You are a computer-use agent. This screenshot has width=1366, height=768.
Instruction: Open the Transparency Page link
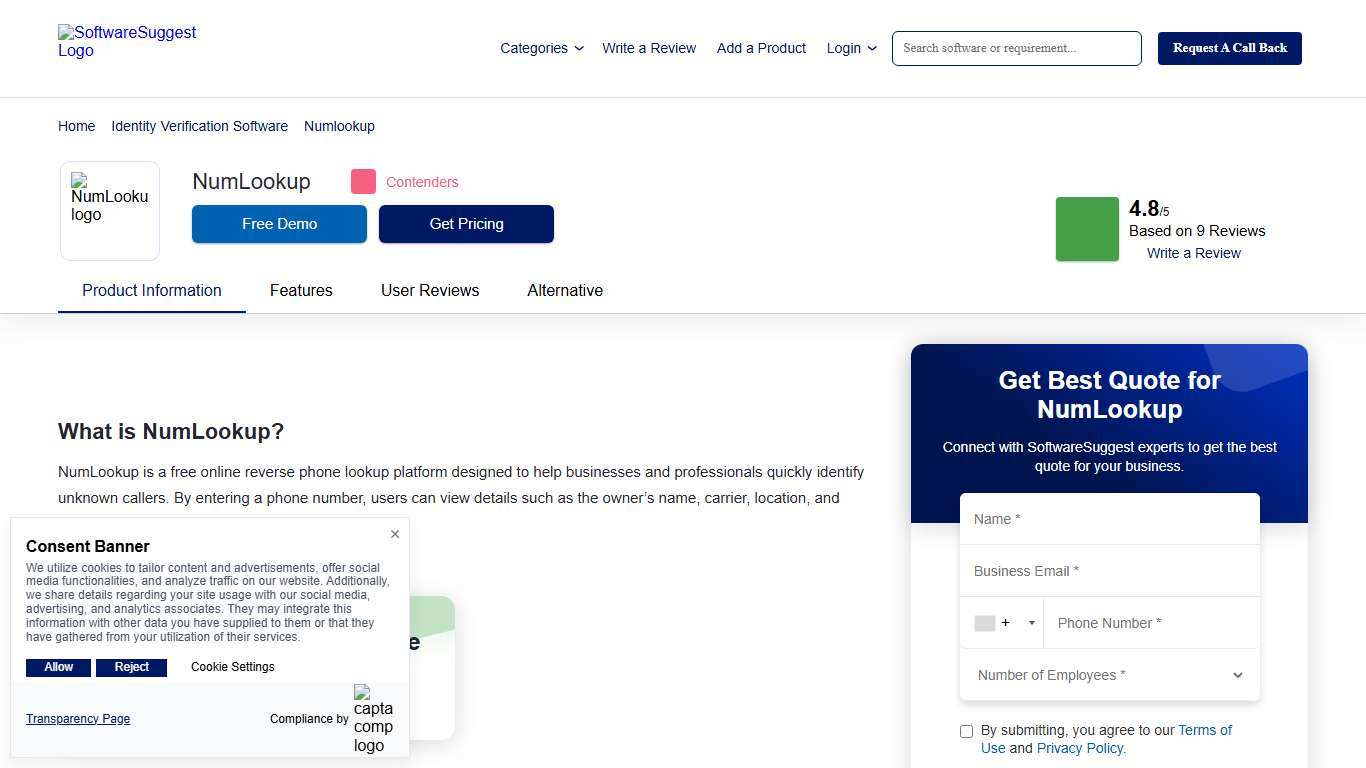click(x=77, y=719)
